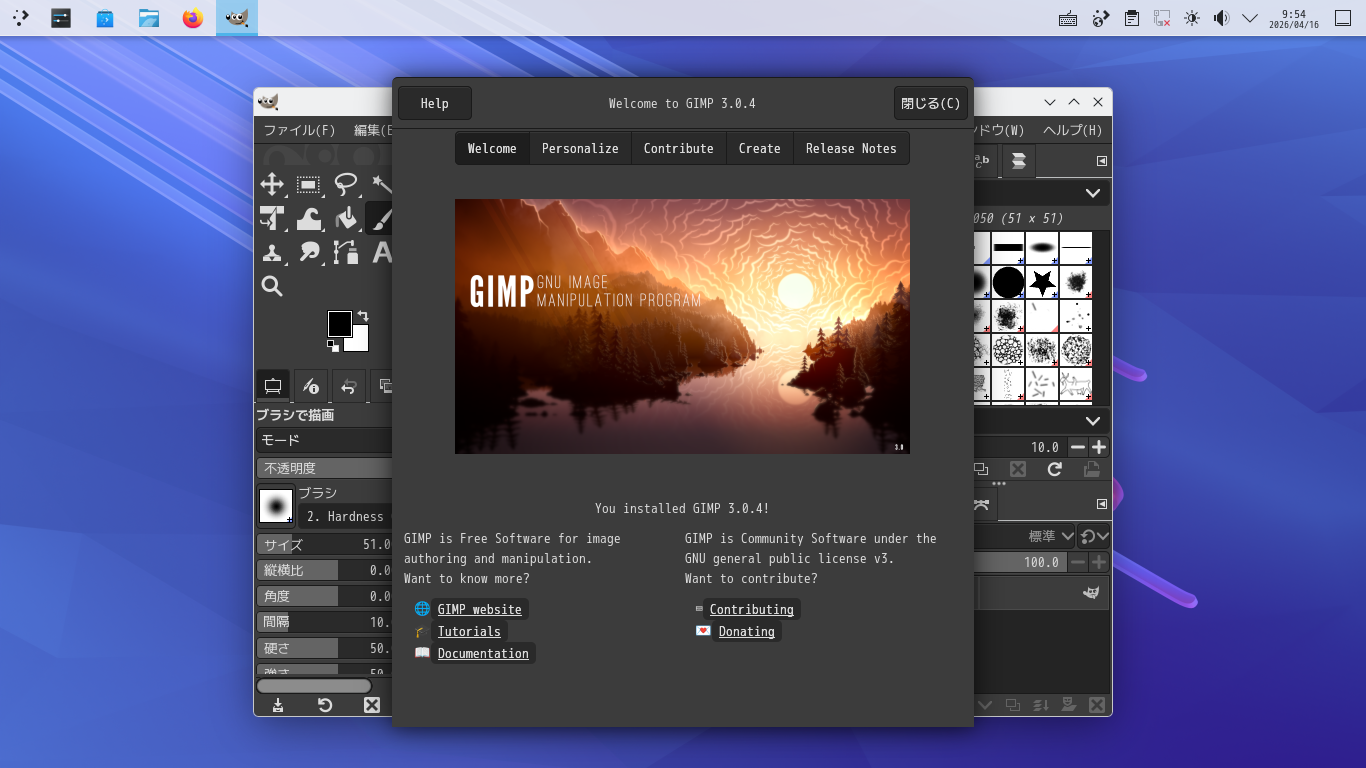Image resolution: width=1366 pixels, height=768 pixels.
Task: Pick the Bucket Fill tool
Action: pyautogui.click(x=346, y=218)
